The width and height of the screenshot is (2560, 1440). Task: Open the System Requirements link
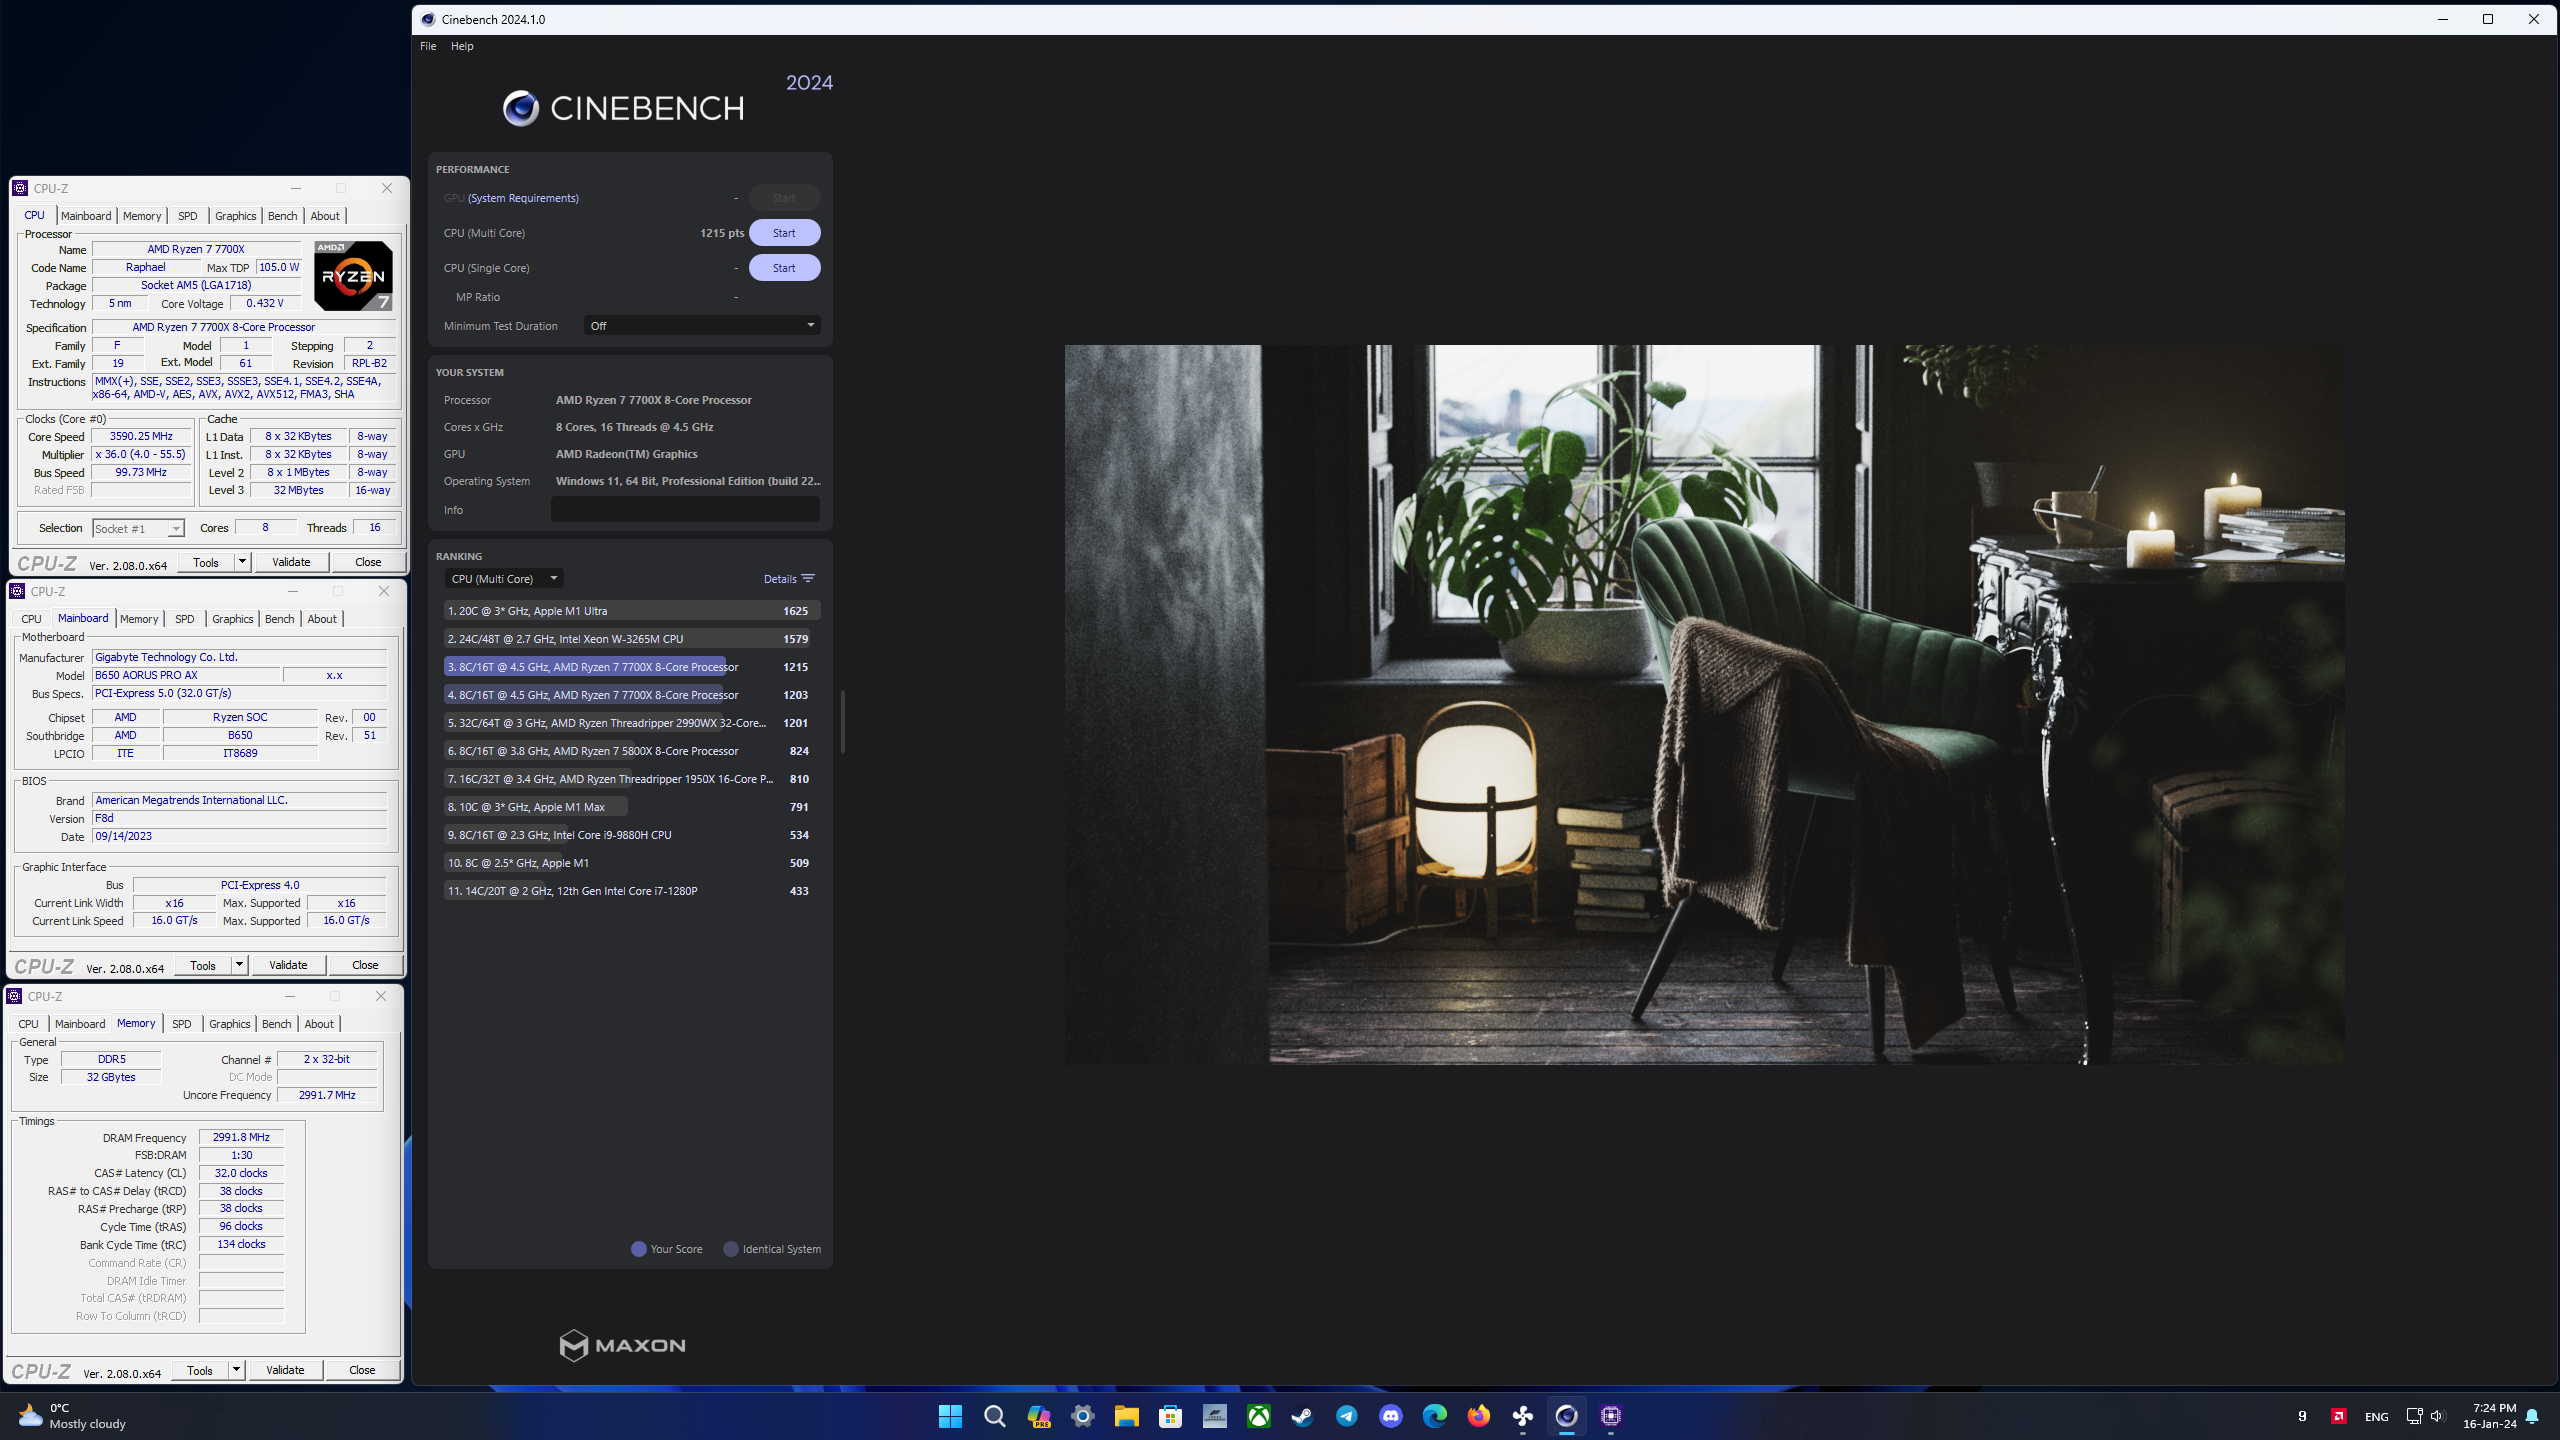point(523,198)
